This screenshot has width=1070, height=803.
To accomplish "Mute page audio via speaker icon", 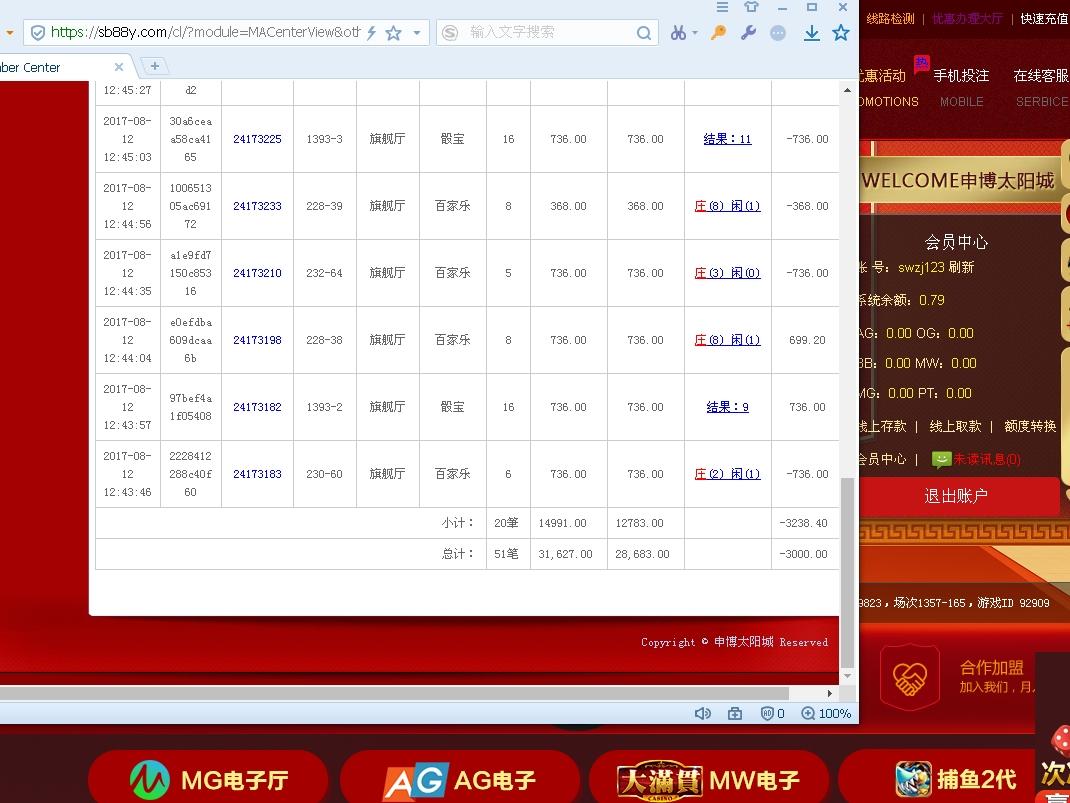I will click(703, 713).
